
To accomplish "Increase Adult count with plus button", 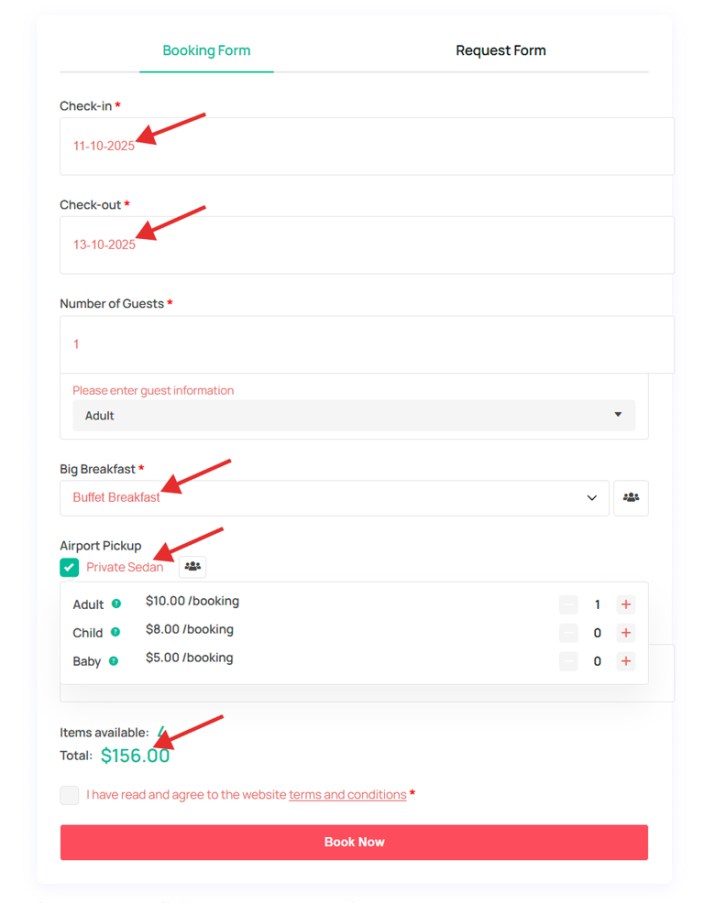I will (626, 604).
